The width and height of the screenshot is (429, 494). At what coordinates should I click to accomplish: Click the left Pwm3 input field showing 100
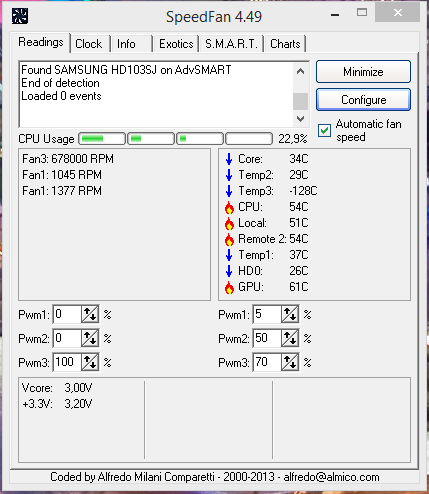click(67, 362)
